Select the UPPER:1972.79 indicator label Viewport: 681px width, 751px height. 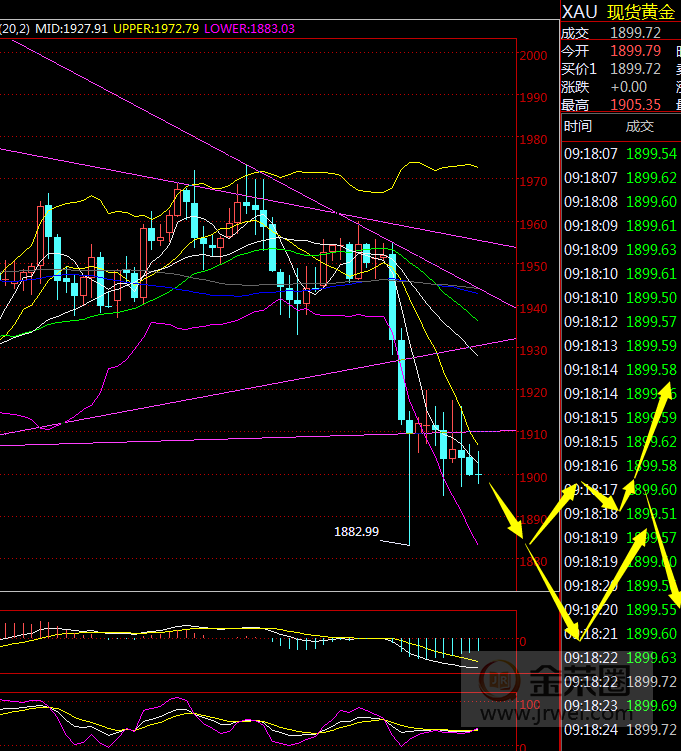[158, 29]
